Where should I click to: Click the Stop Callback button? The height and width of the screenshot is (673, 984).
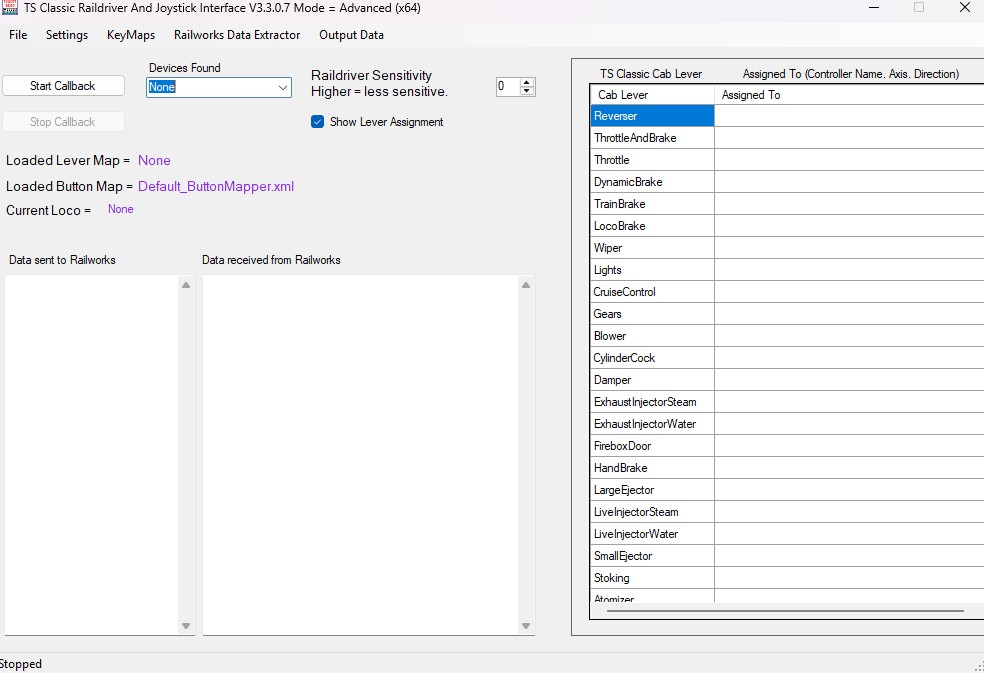63,122
